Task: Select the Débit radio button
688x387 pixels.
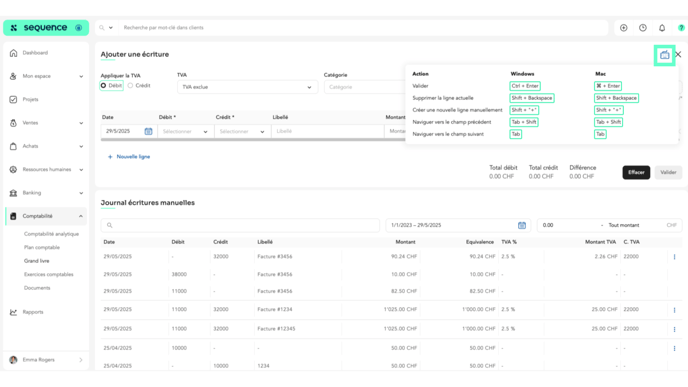Action: pos(104,86)
